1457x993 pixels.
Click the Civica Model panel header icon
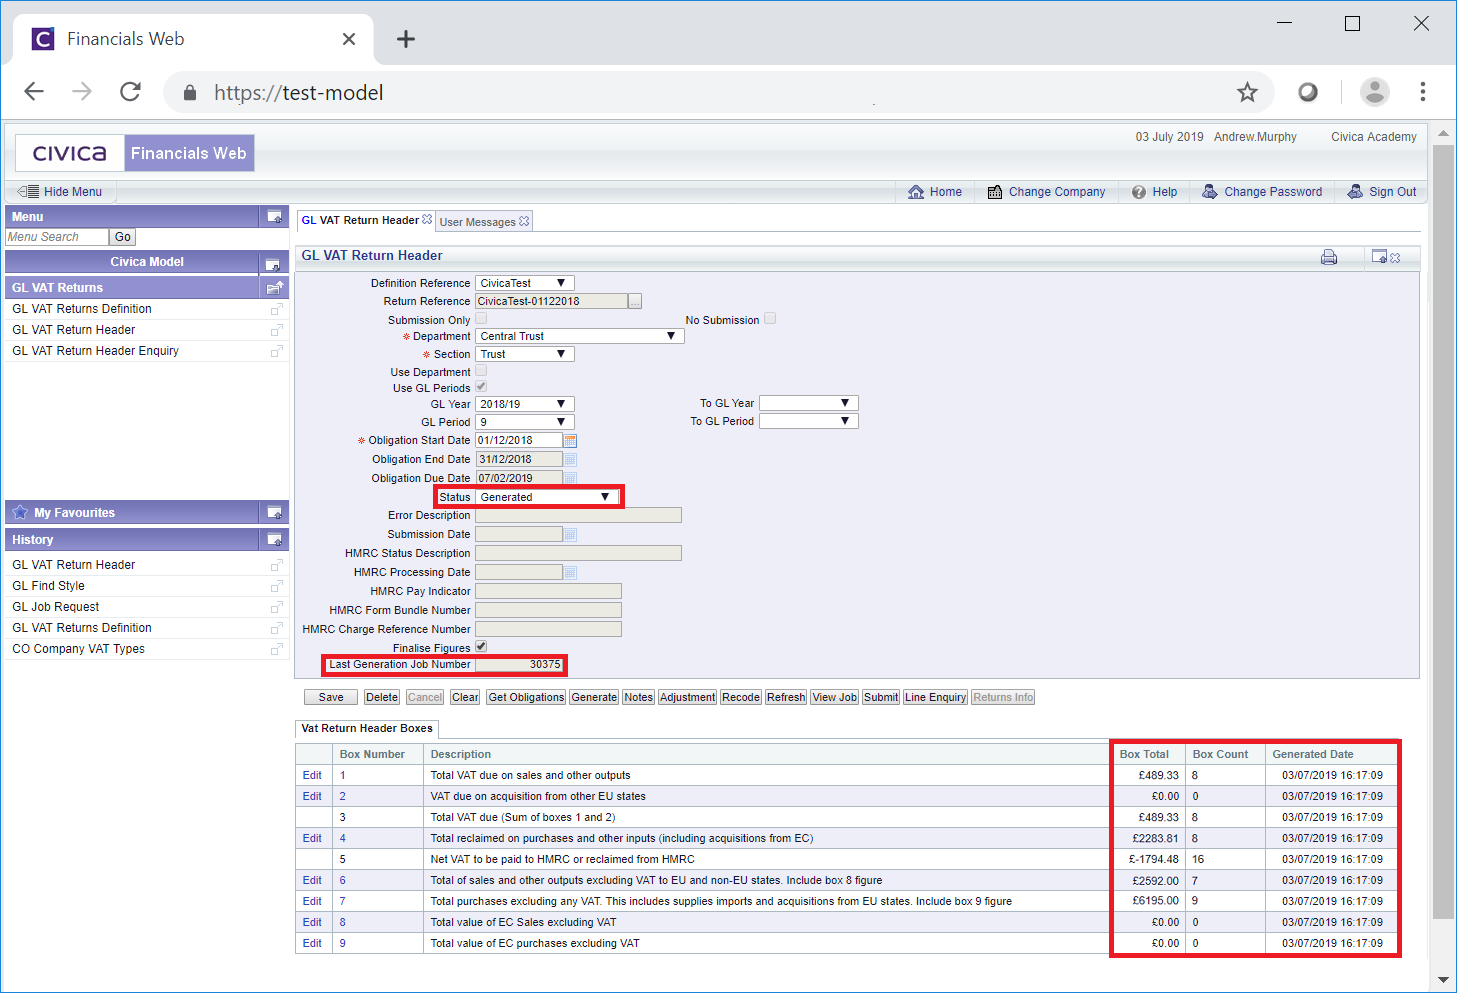pyautogui.click(x=272, y=264)
